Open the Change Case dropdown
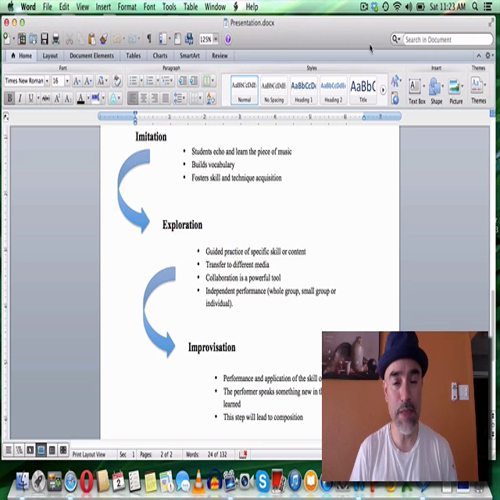The width and height of the screenshot is (500, 500). click(x=102, y=81)
